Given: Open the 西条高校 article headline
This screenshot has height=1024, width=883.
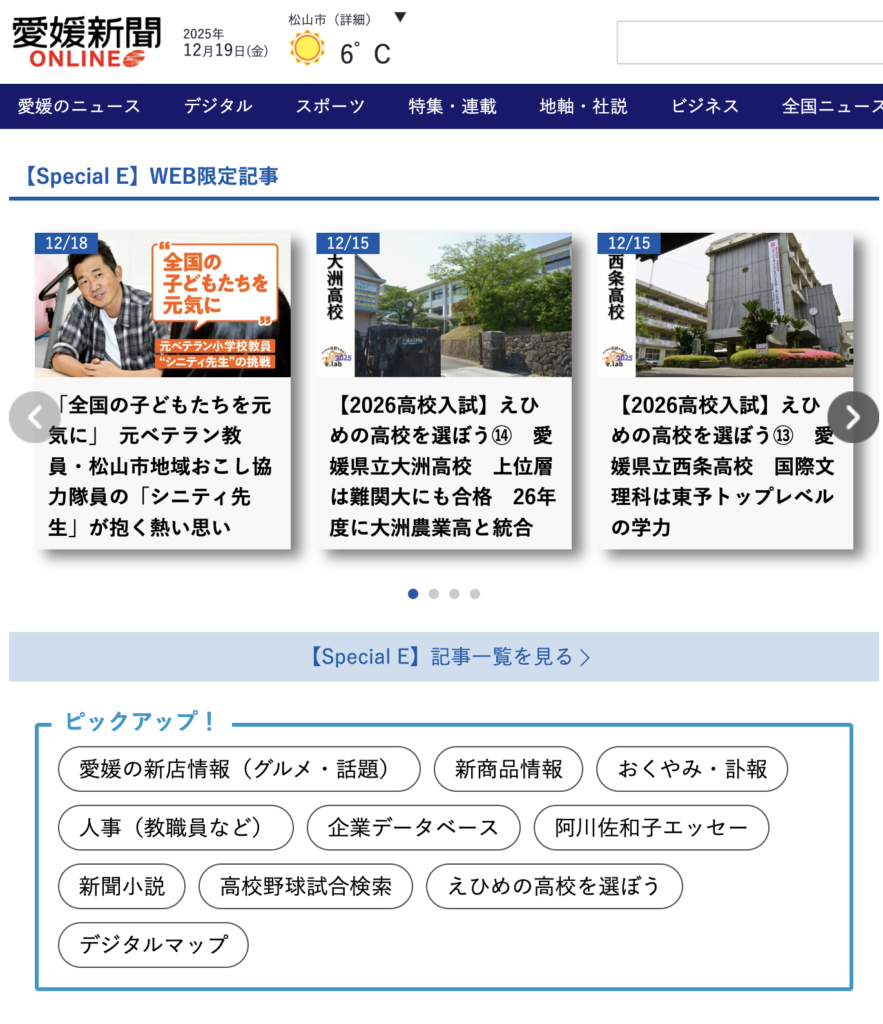Looking at the screenshot, I should click(x=724, y=465).
